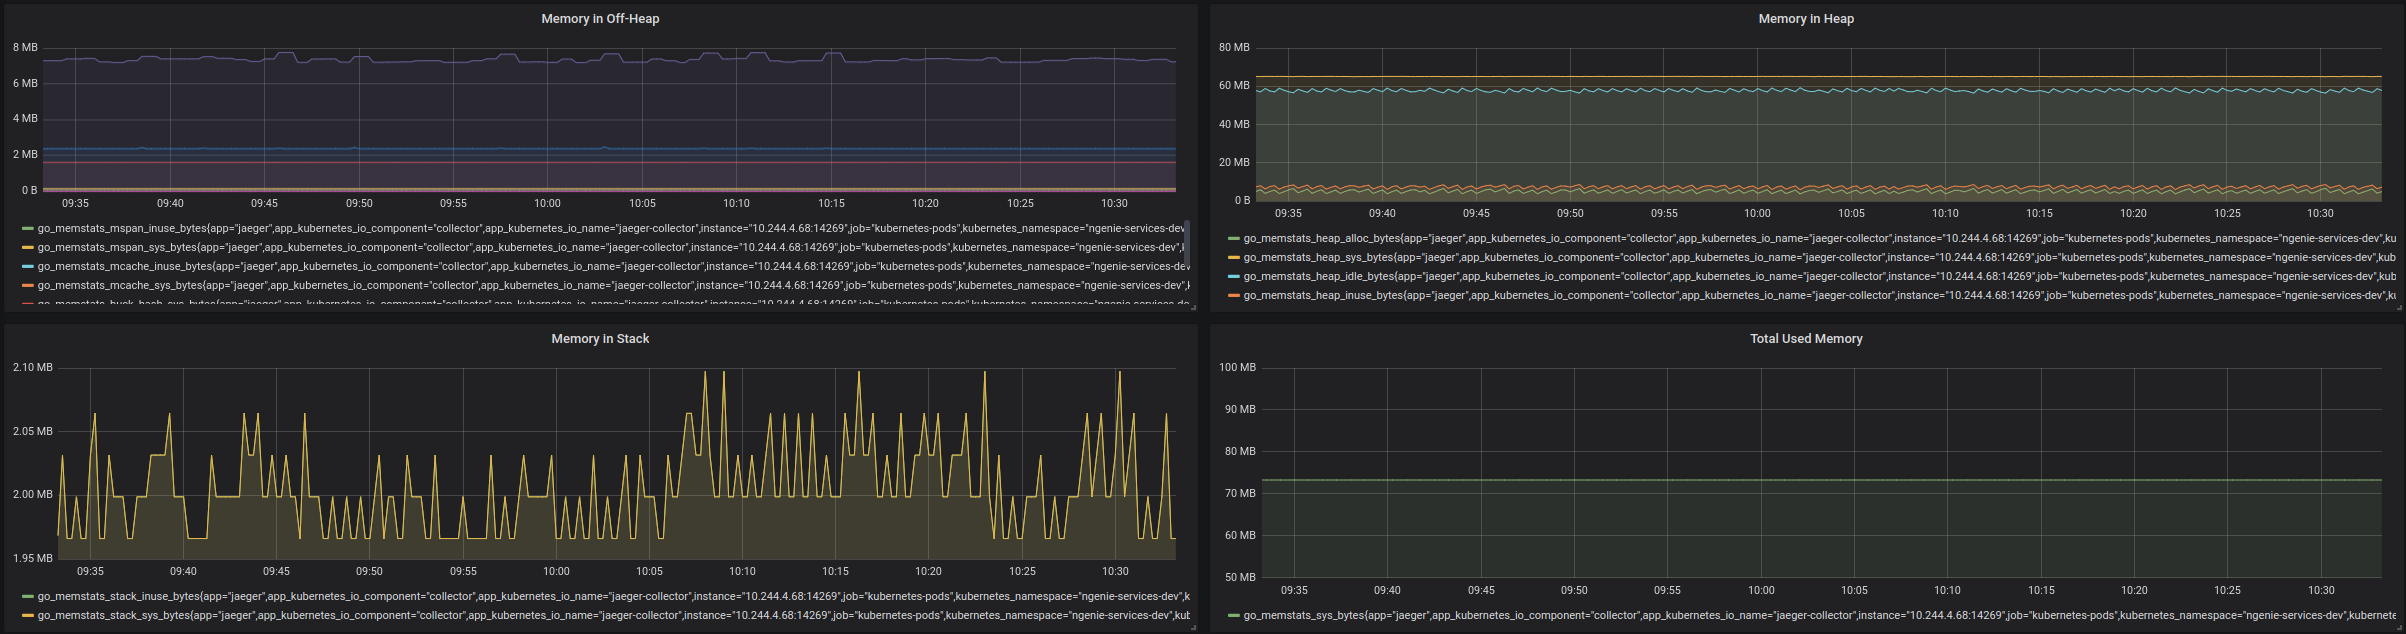Click the yellow color swatch for mspan_sys_bytes

(28, 248)
